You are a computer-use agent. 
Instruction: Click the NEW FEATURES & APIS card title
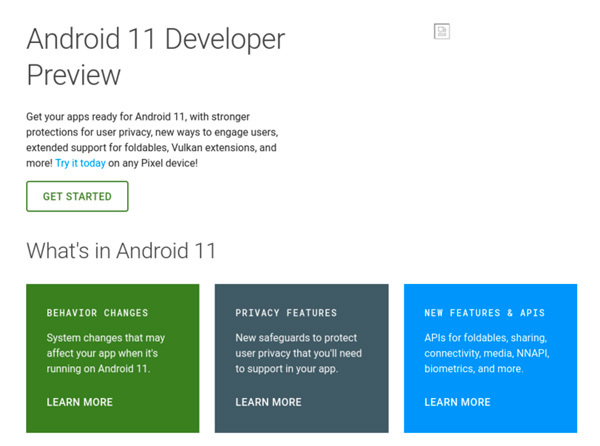pyautogui.click(x=484, y=313)
